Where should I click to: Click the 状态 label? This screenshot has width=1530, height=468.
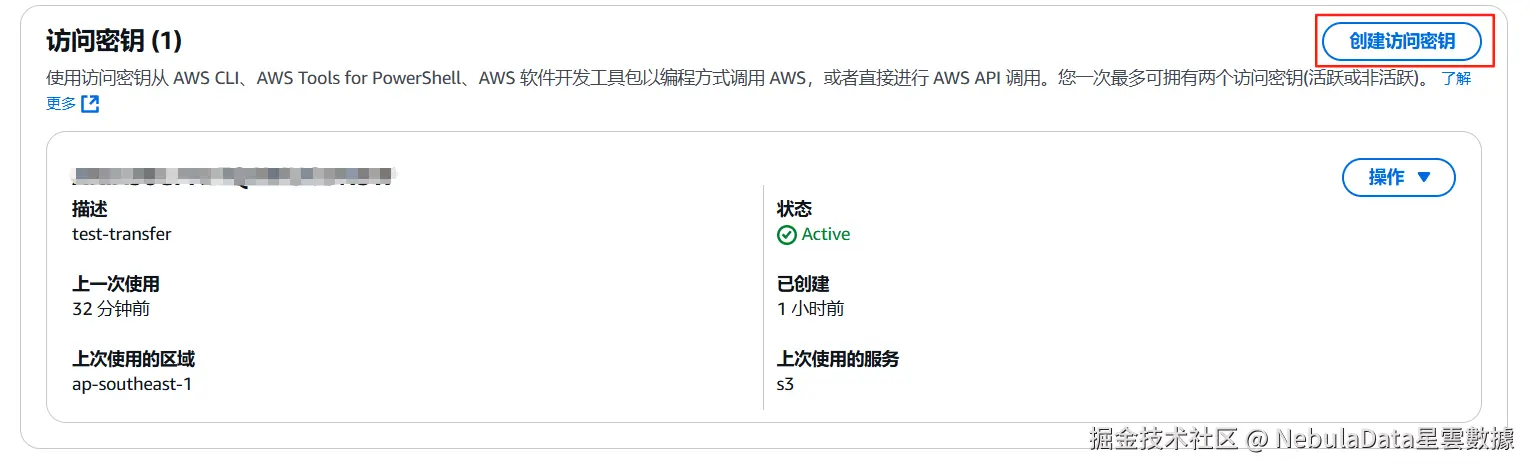pos(794,209)
